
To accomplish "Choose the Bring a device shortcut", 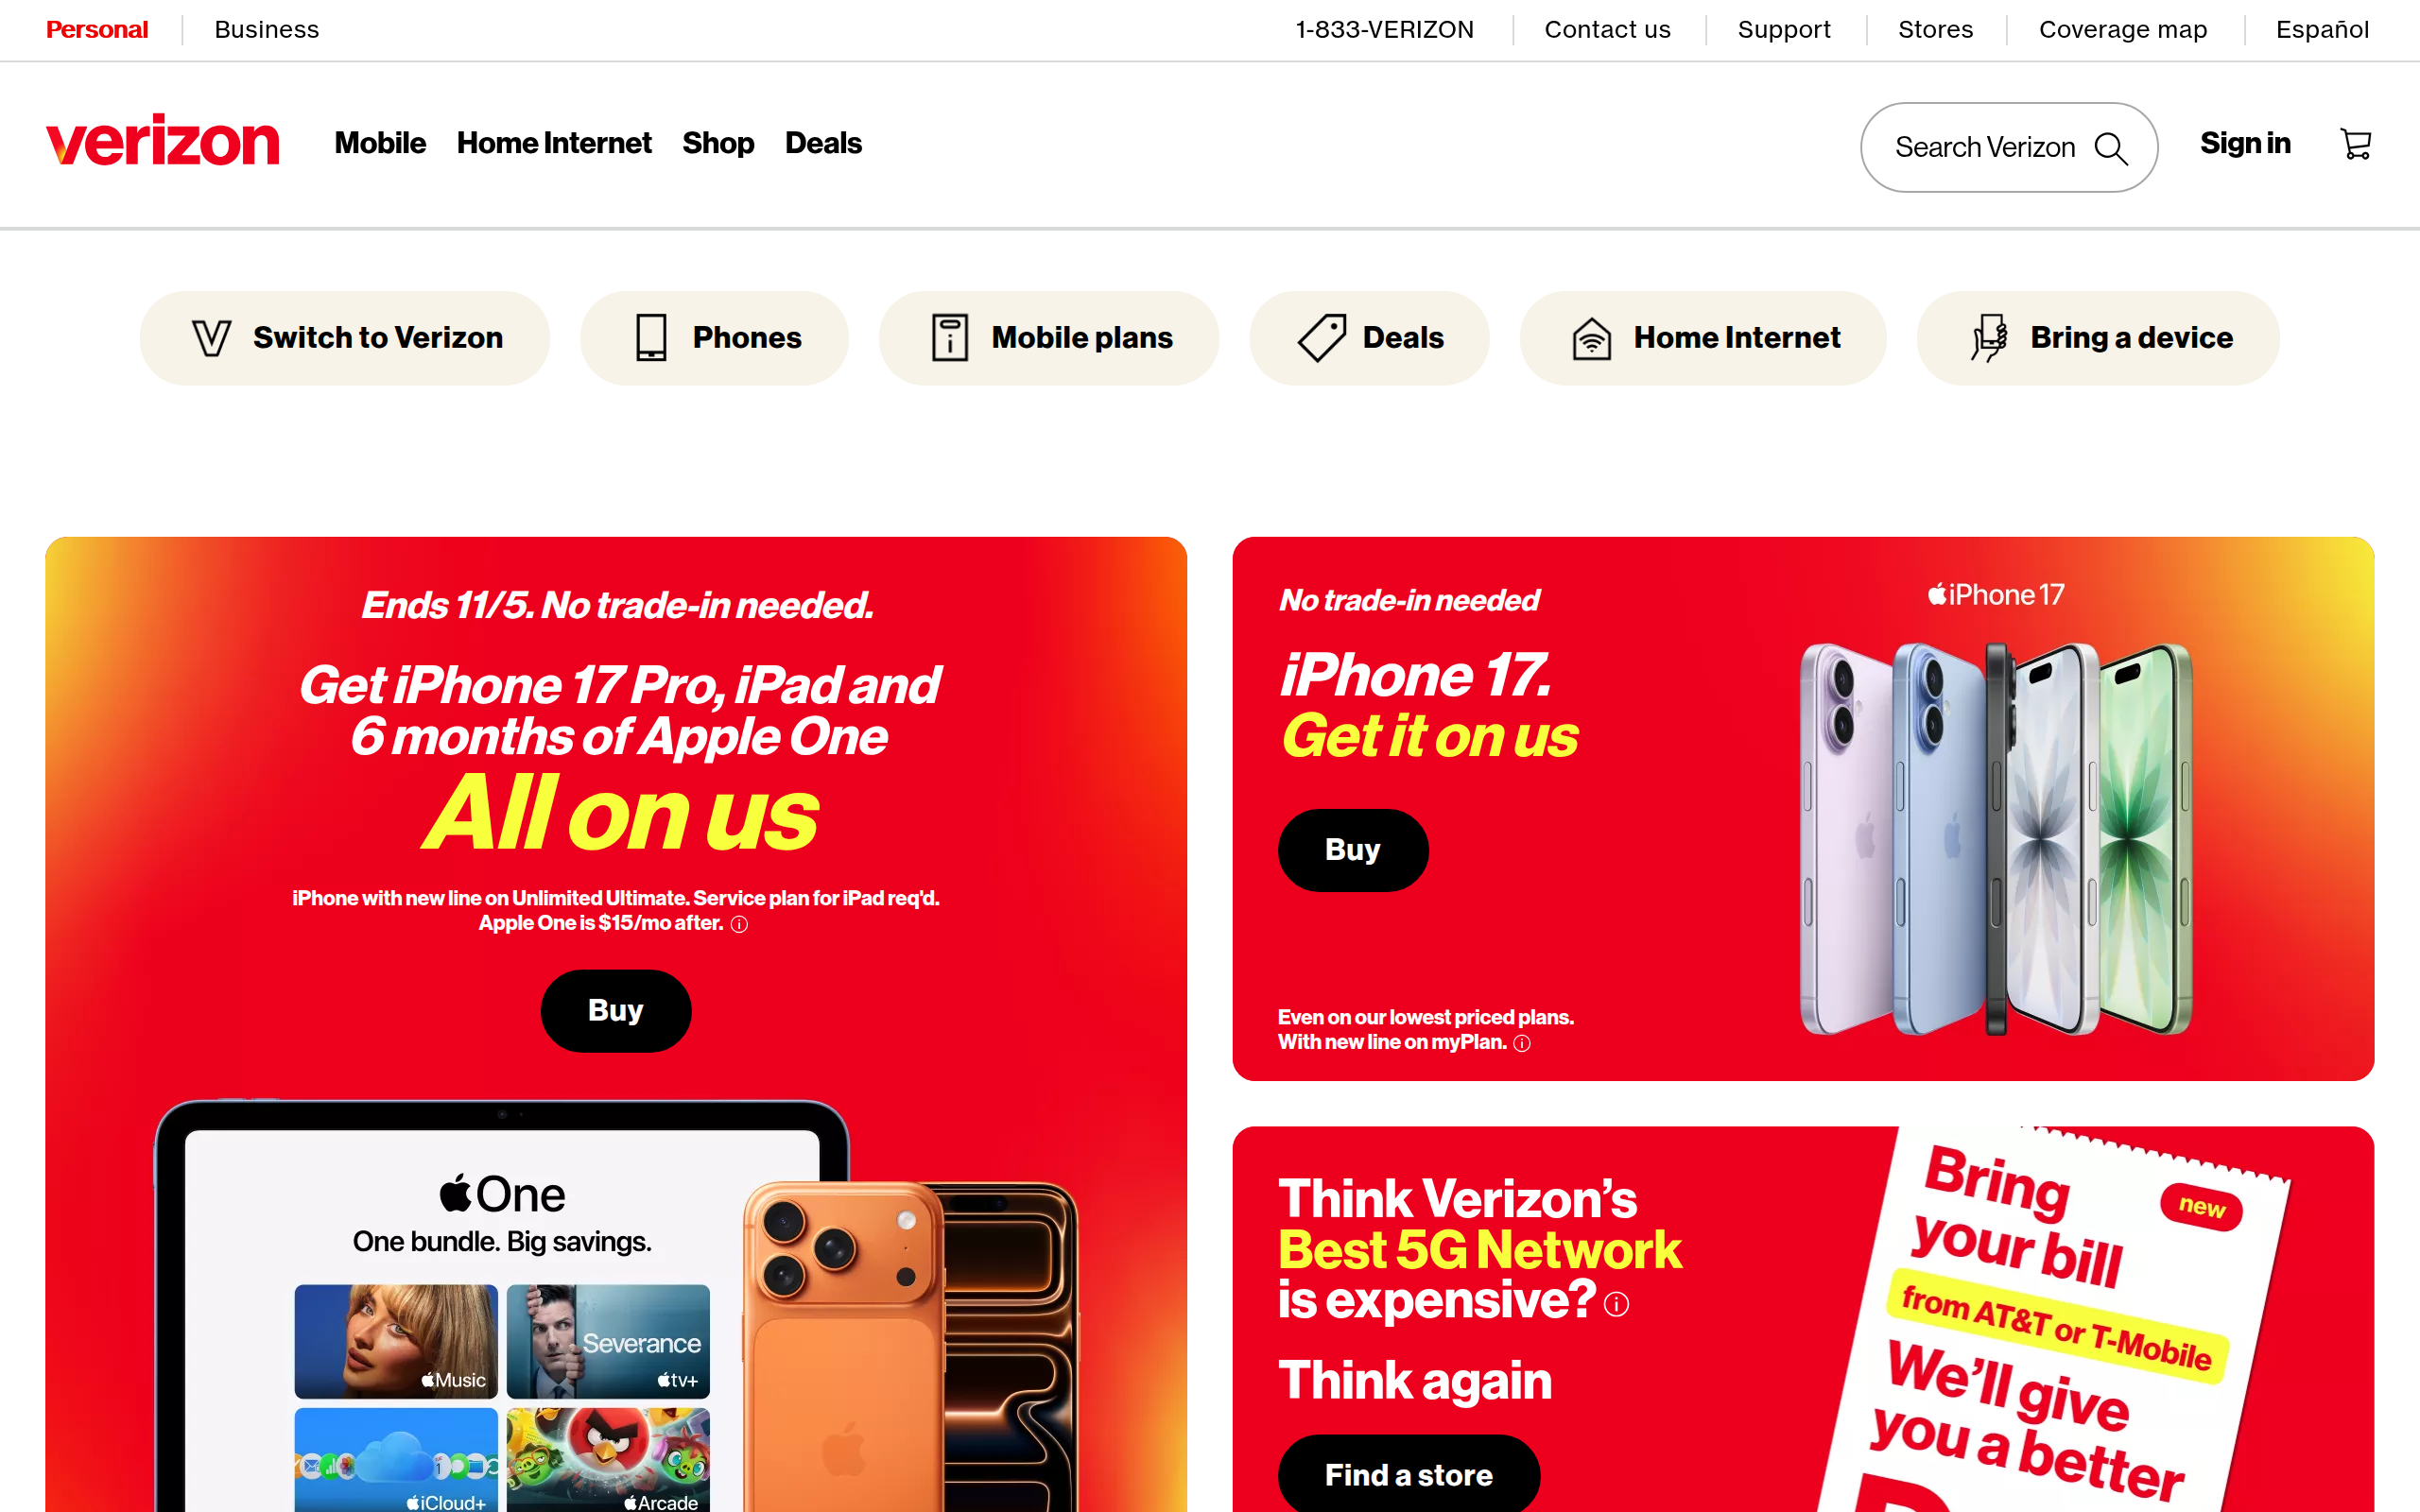I will [2098, 338].
